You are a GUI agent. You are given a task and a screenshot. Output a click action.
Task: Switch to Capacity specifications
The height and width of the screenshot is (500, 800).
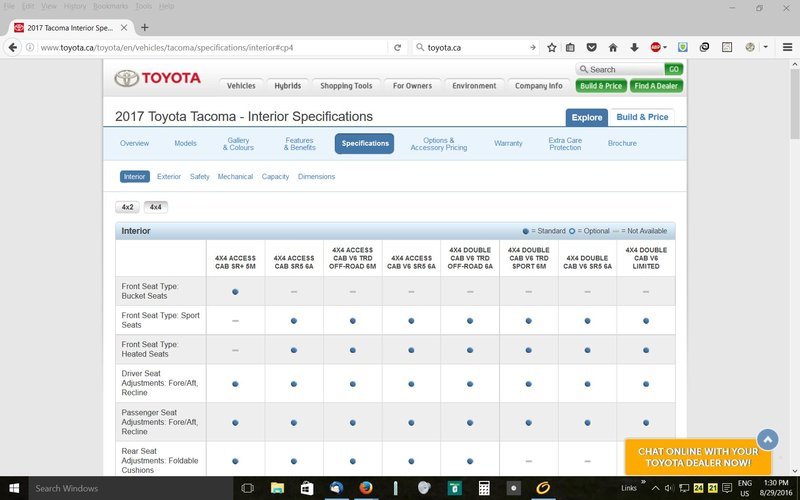[x=275, y=177]
